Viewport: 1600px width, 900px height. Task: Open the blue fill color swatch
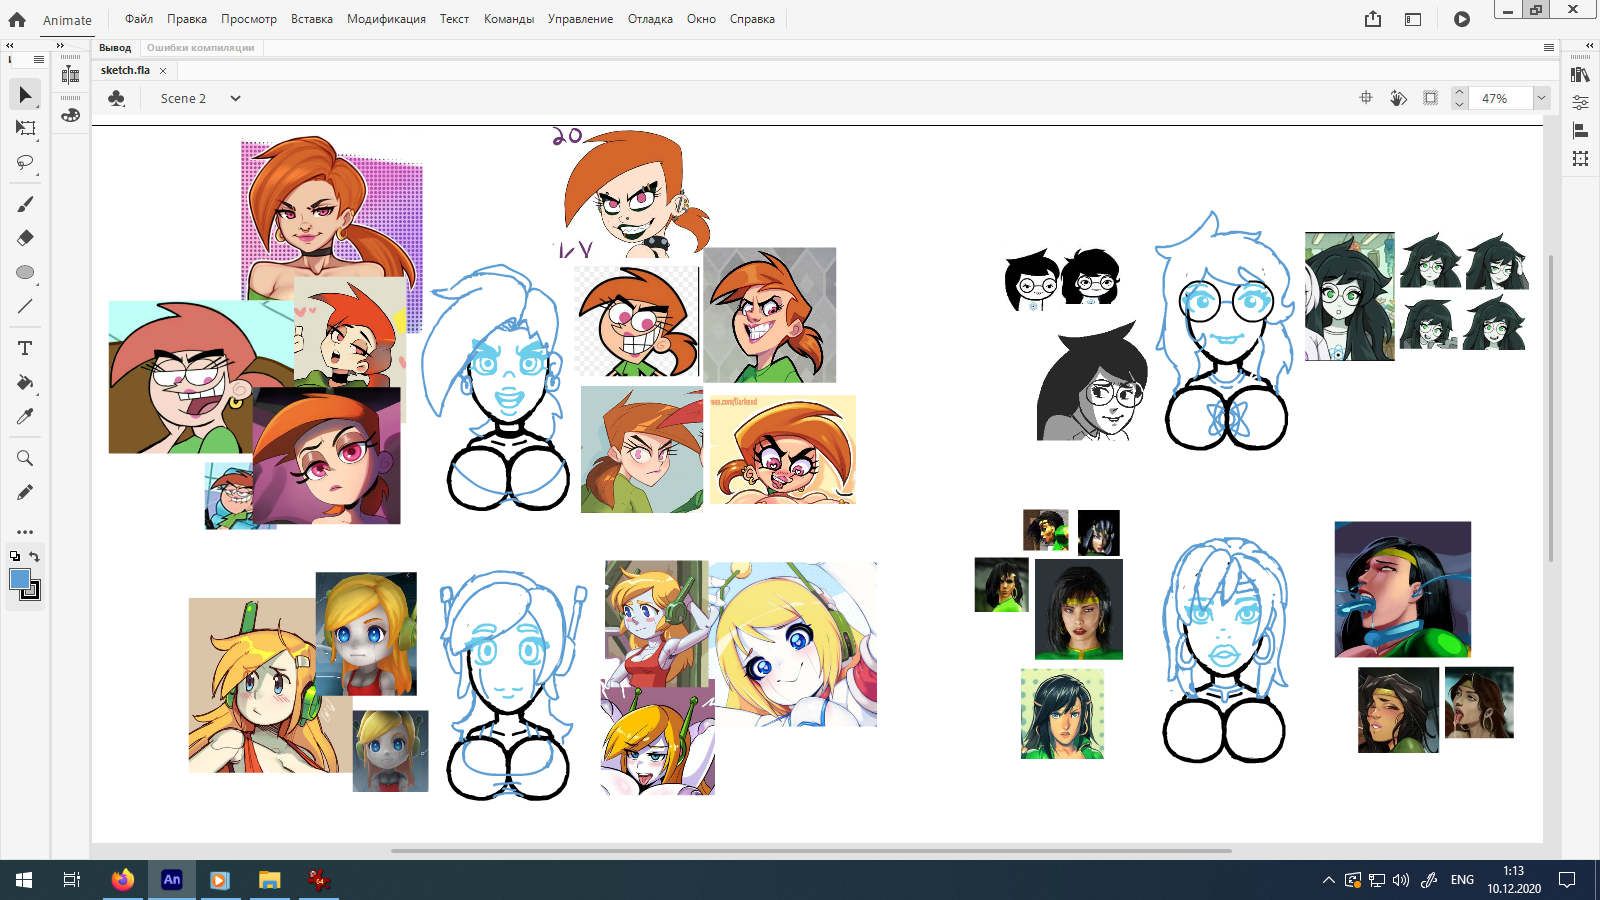pos(19,578)
